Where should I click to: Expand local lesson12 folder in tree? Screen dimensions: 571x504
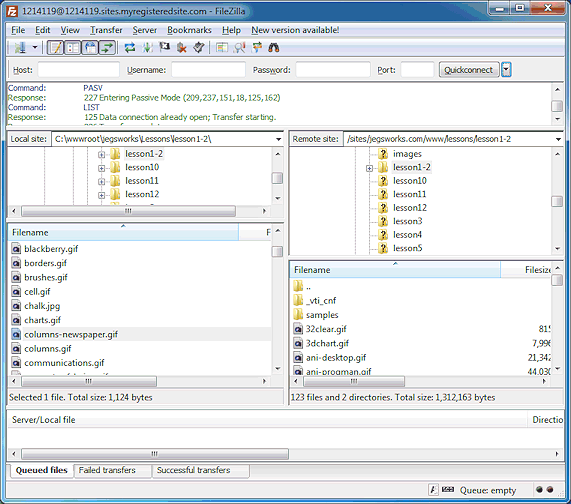click(101, 195)
